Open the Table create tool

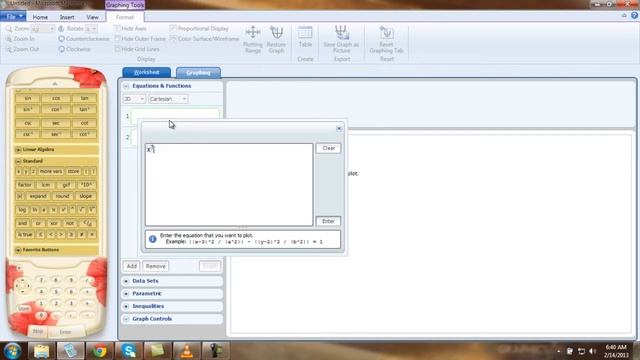click(x=305, y=37)
